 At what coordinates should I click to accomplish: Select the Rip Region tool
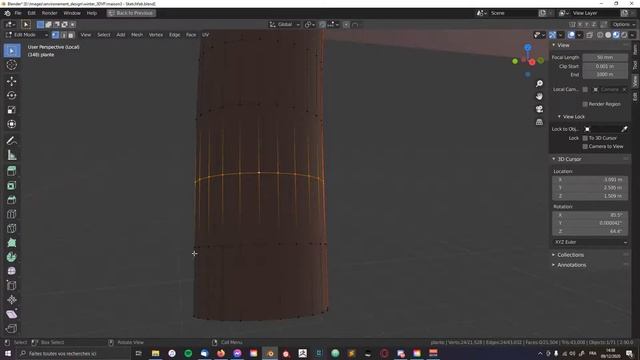click(11, 329)
